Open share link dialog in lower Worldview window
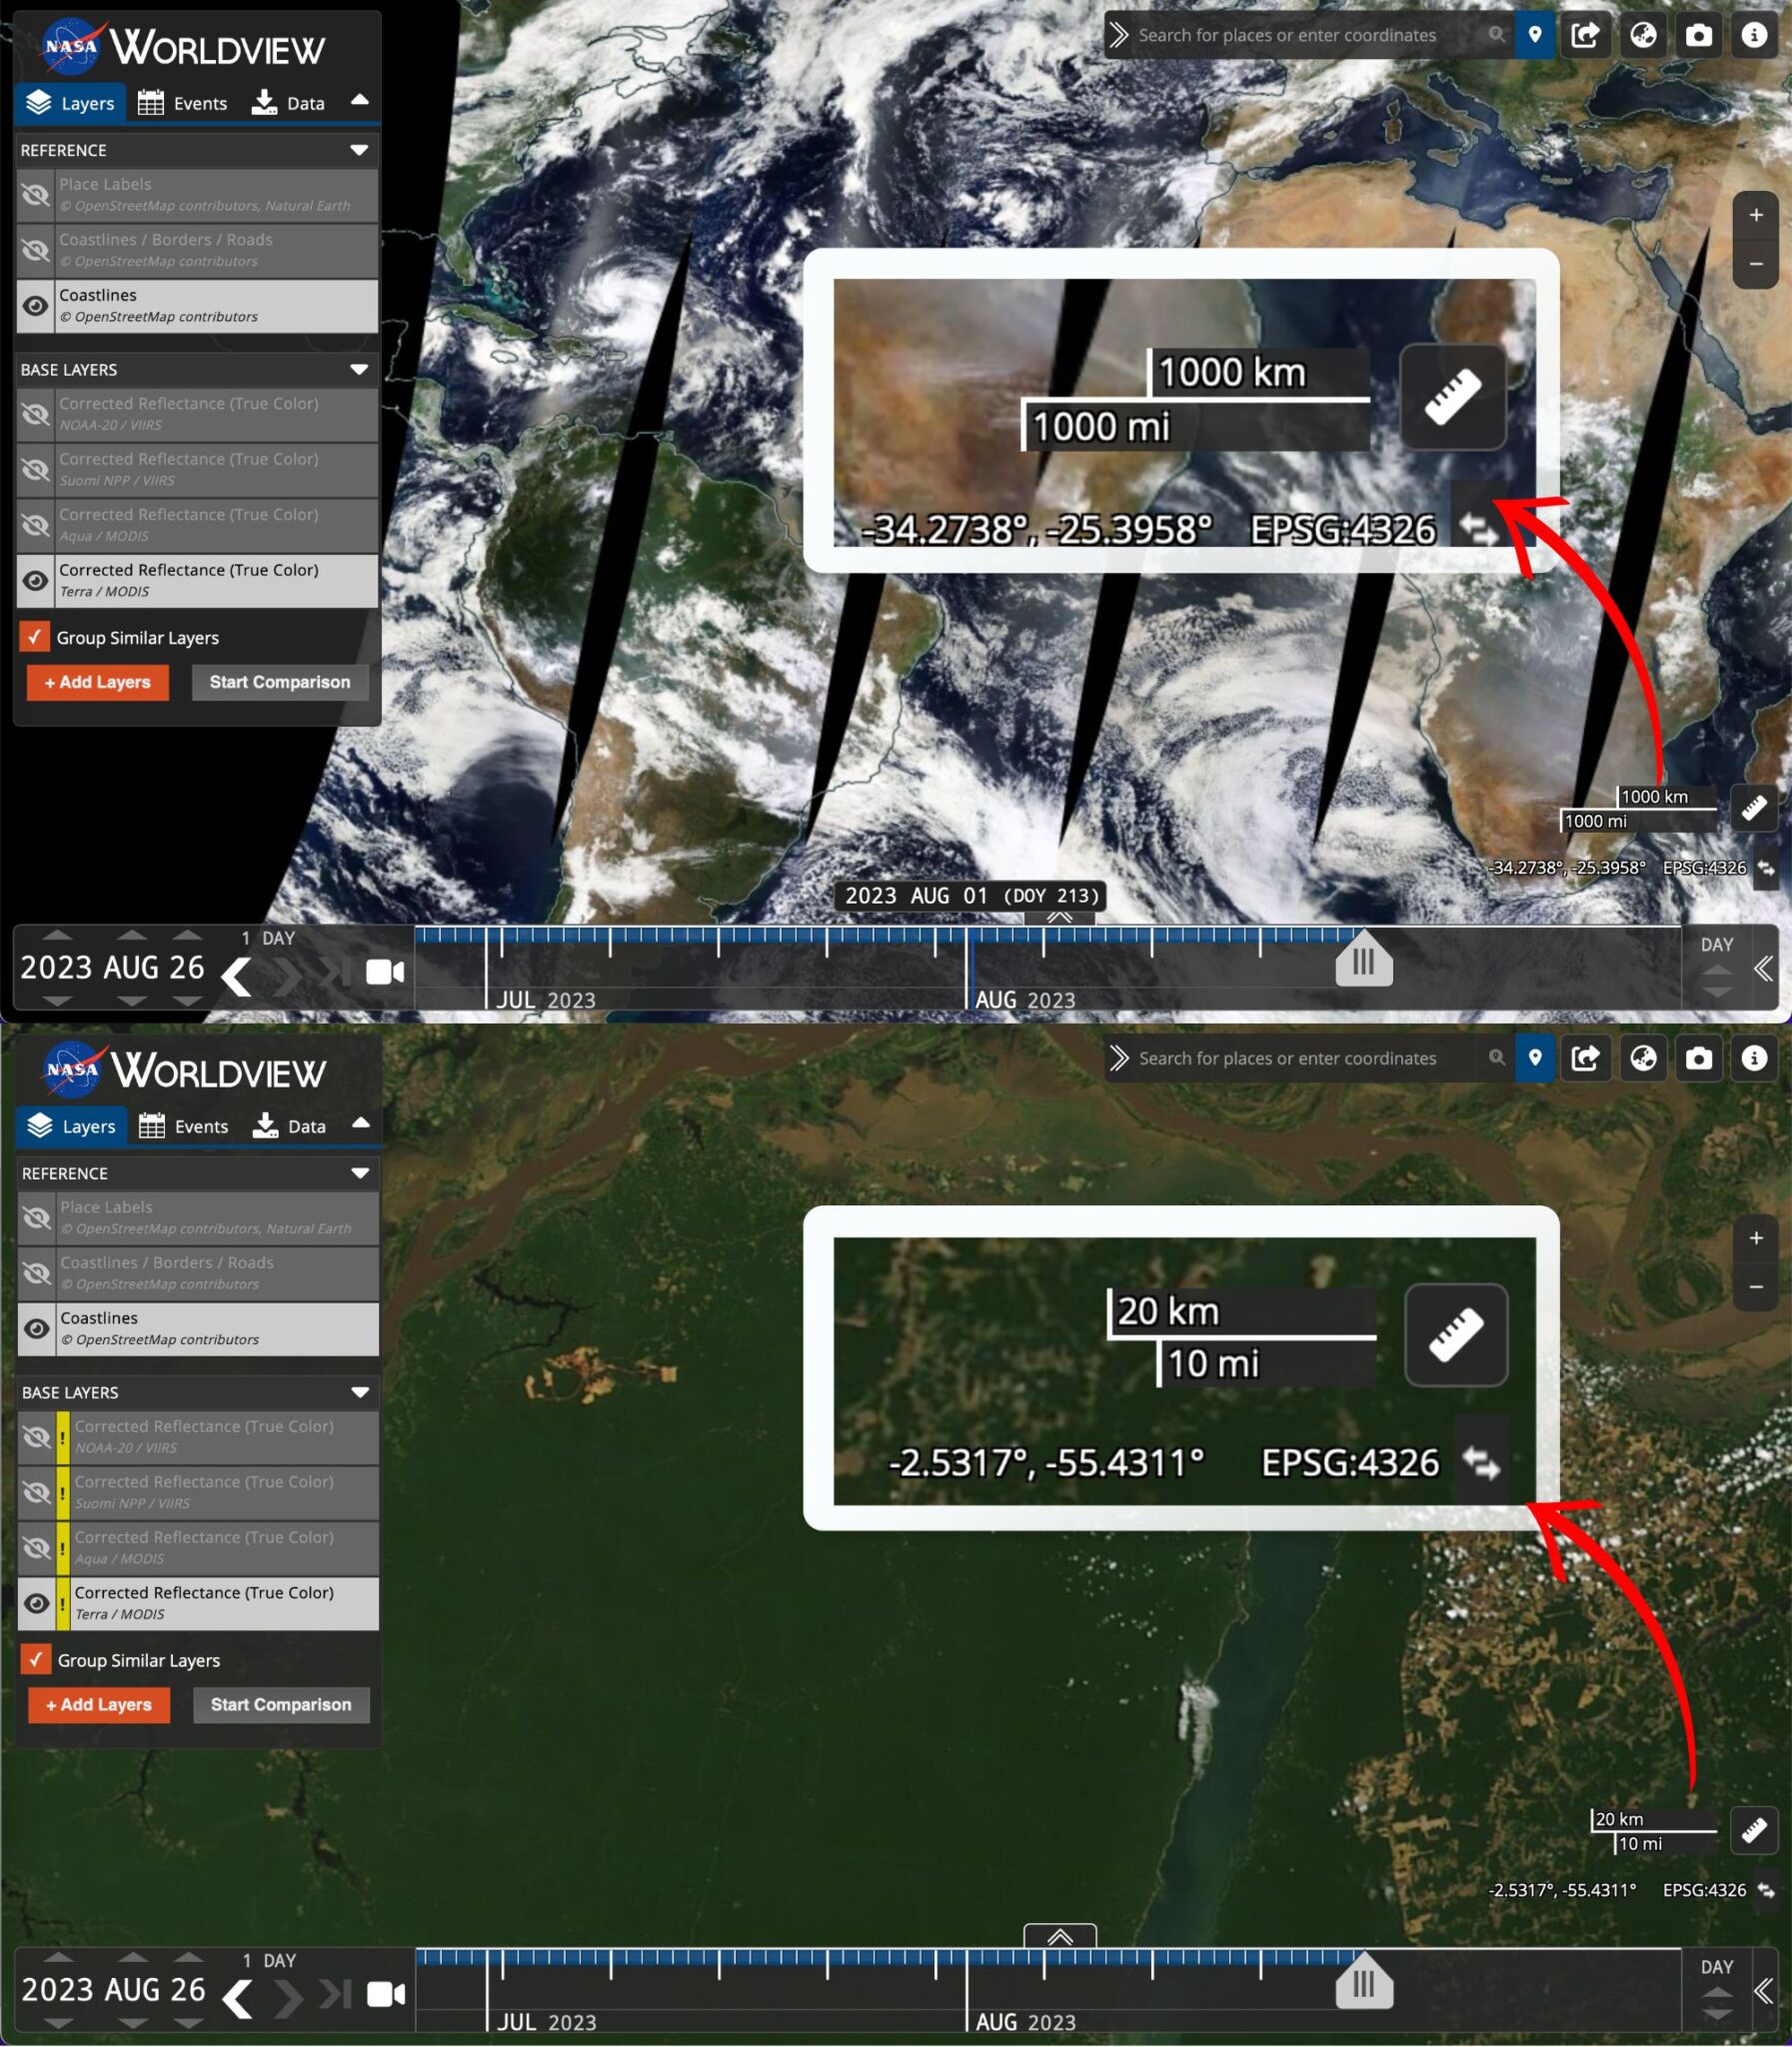The width and height of the screenshot is (1792, 2047). coord(1586,1058)
